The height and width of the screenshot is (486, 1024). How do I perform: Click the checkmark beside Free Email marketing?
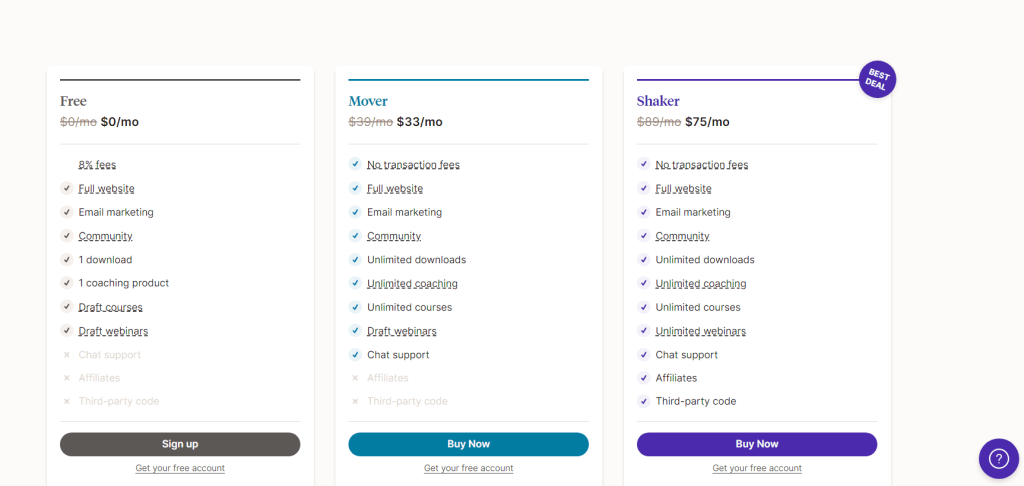pyautogui.click(x=67, y=212)
